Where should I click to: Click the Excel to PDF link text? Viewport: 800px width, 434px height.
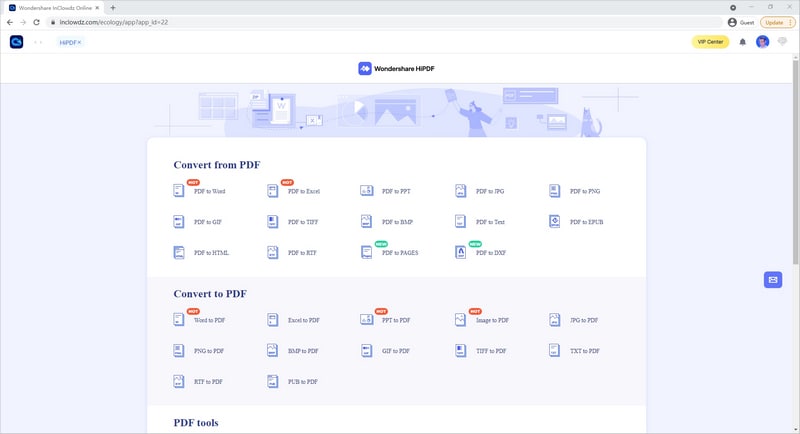(x=304, y=320)
